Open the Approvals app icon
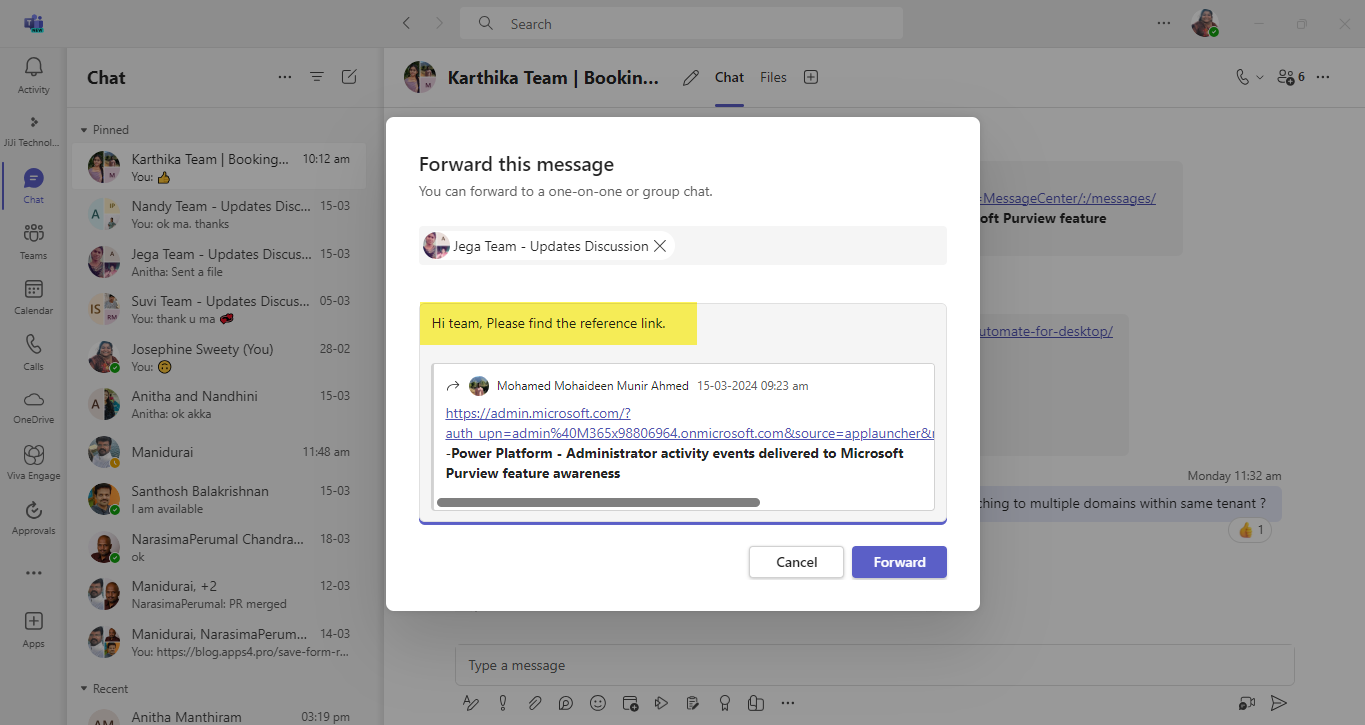 (x=33, y=517)
